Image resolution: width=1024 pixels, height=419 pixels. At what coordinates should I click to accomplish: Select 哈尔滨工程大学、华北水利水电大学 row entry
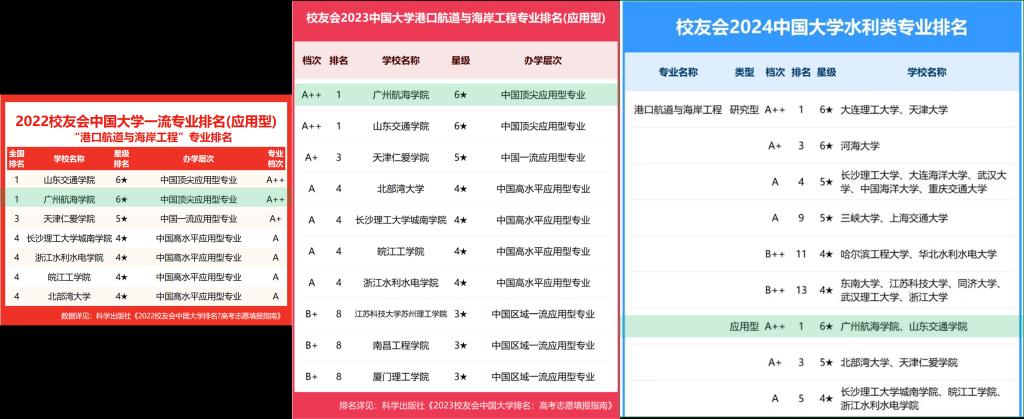(919, 254)
